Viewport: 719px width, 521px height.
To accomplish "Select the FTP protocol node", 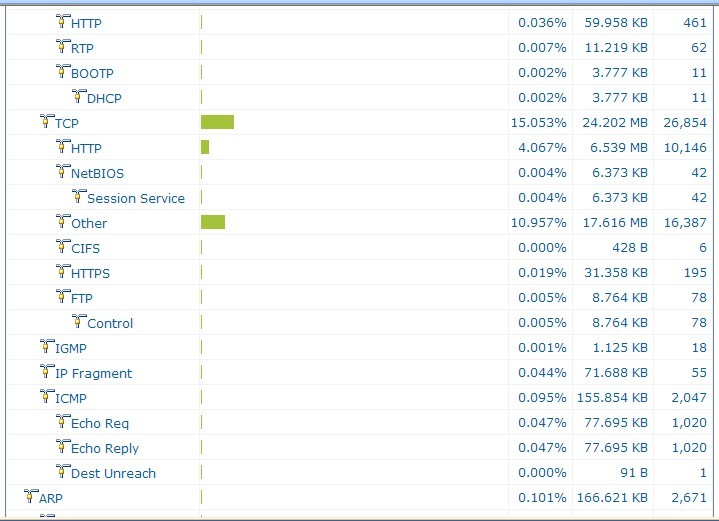I will tap(82, 298).
